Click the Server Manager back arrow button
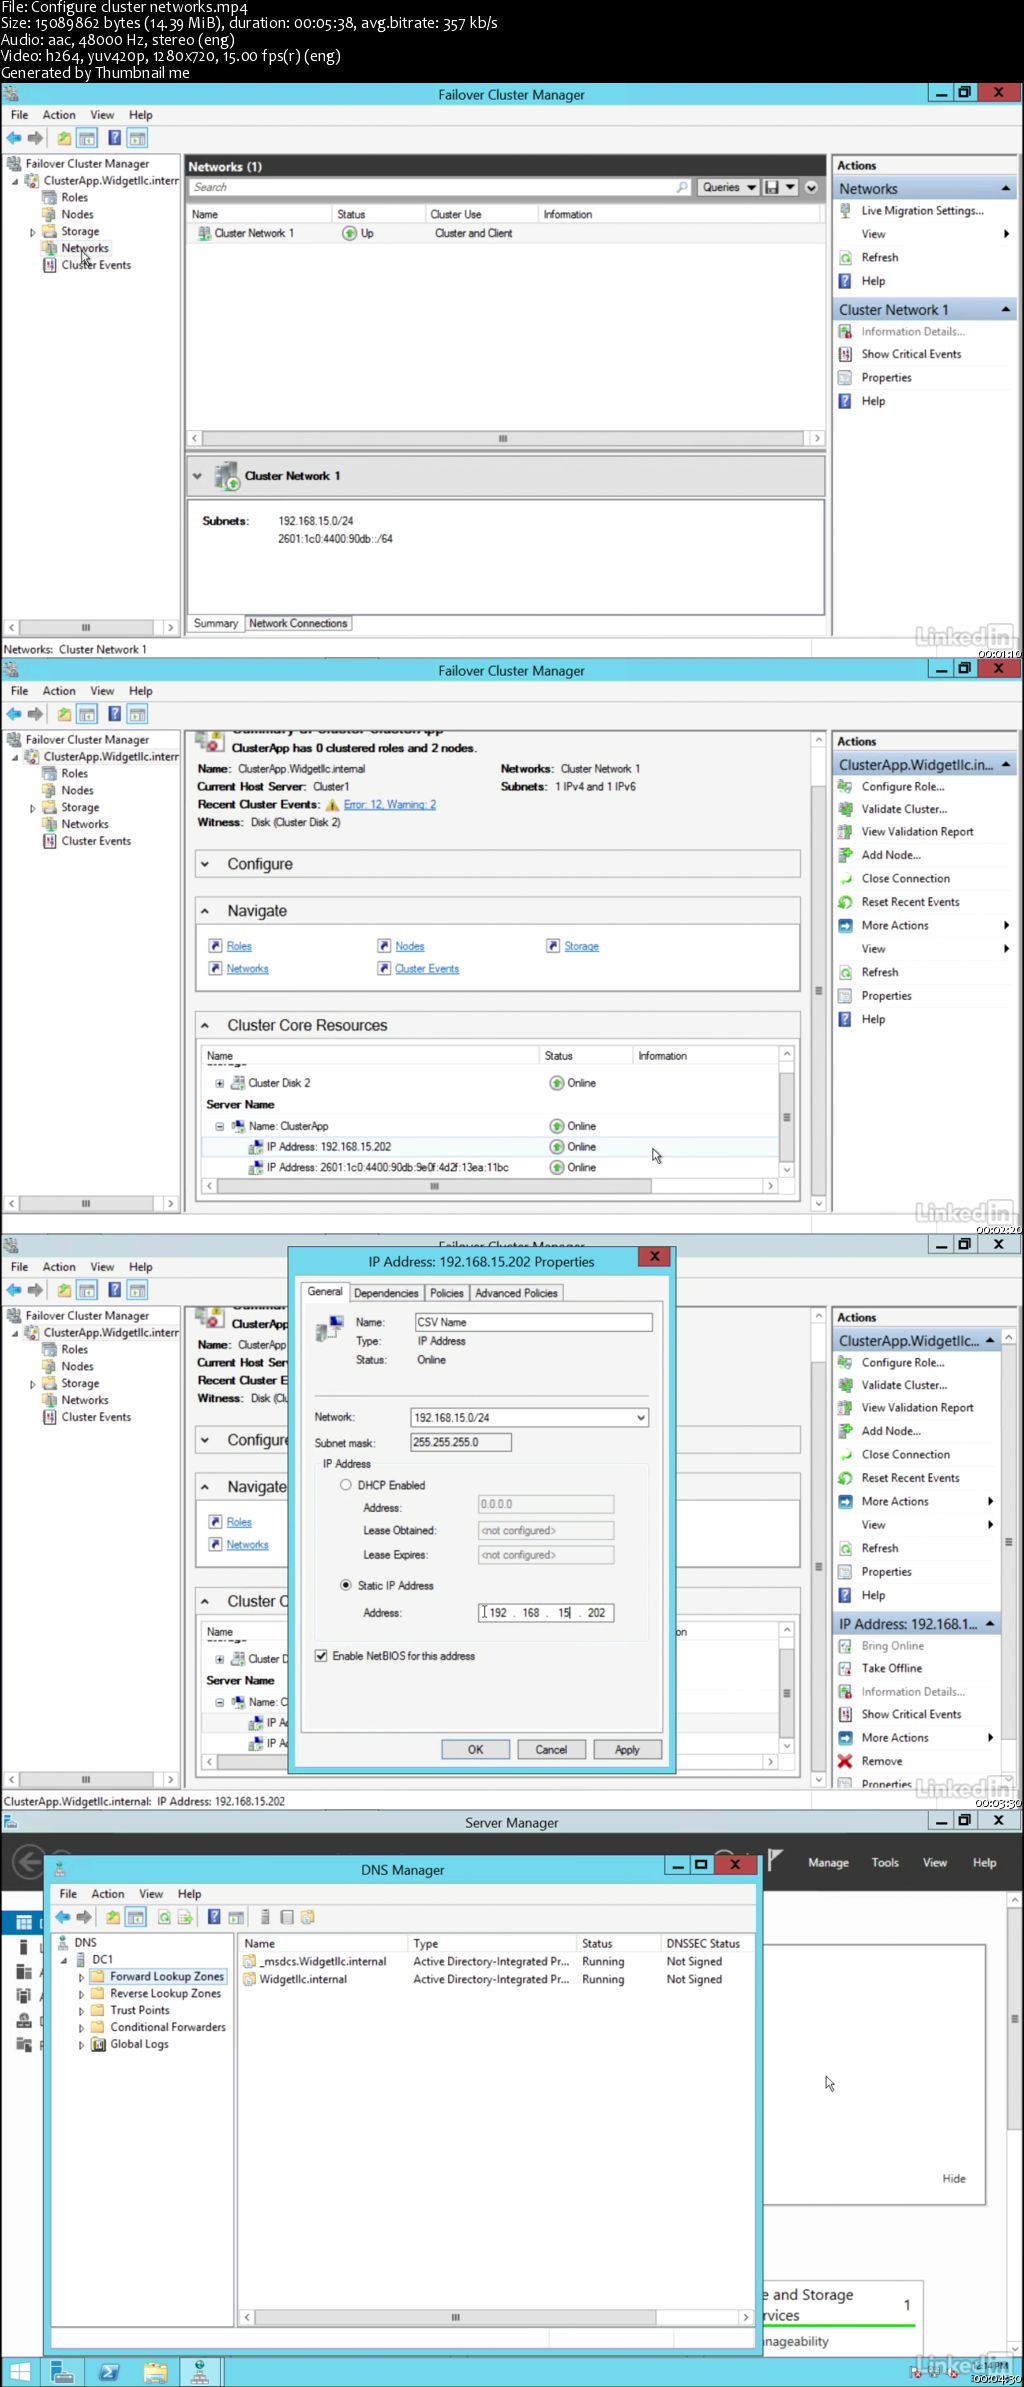The image size is (1024, 2387). 28,1862
